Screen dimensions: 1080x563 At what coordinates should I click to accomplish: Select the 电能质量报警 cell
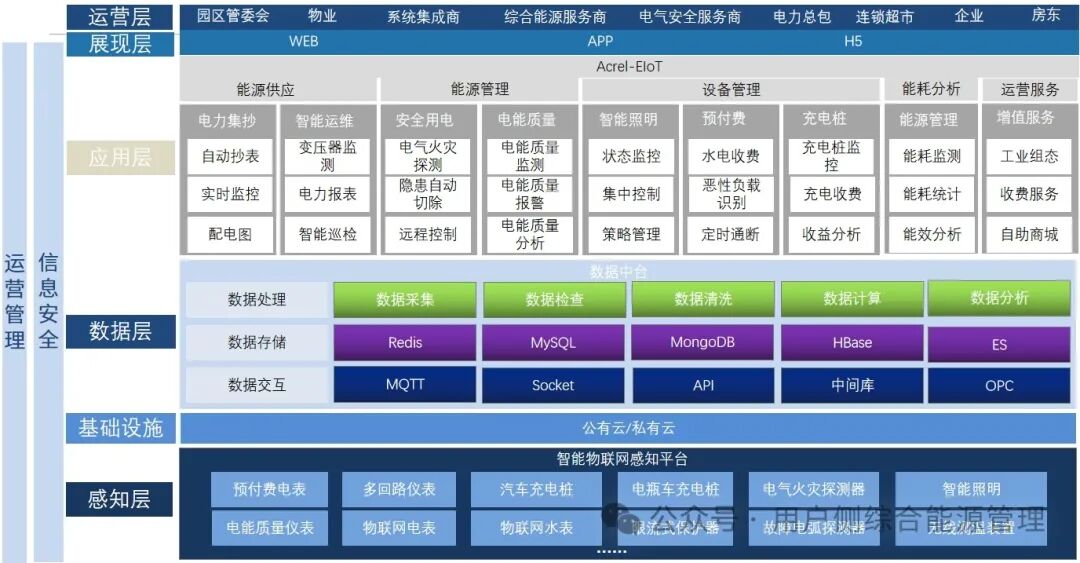530,194
